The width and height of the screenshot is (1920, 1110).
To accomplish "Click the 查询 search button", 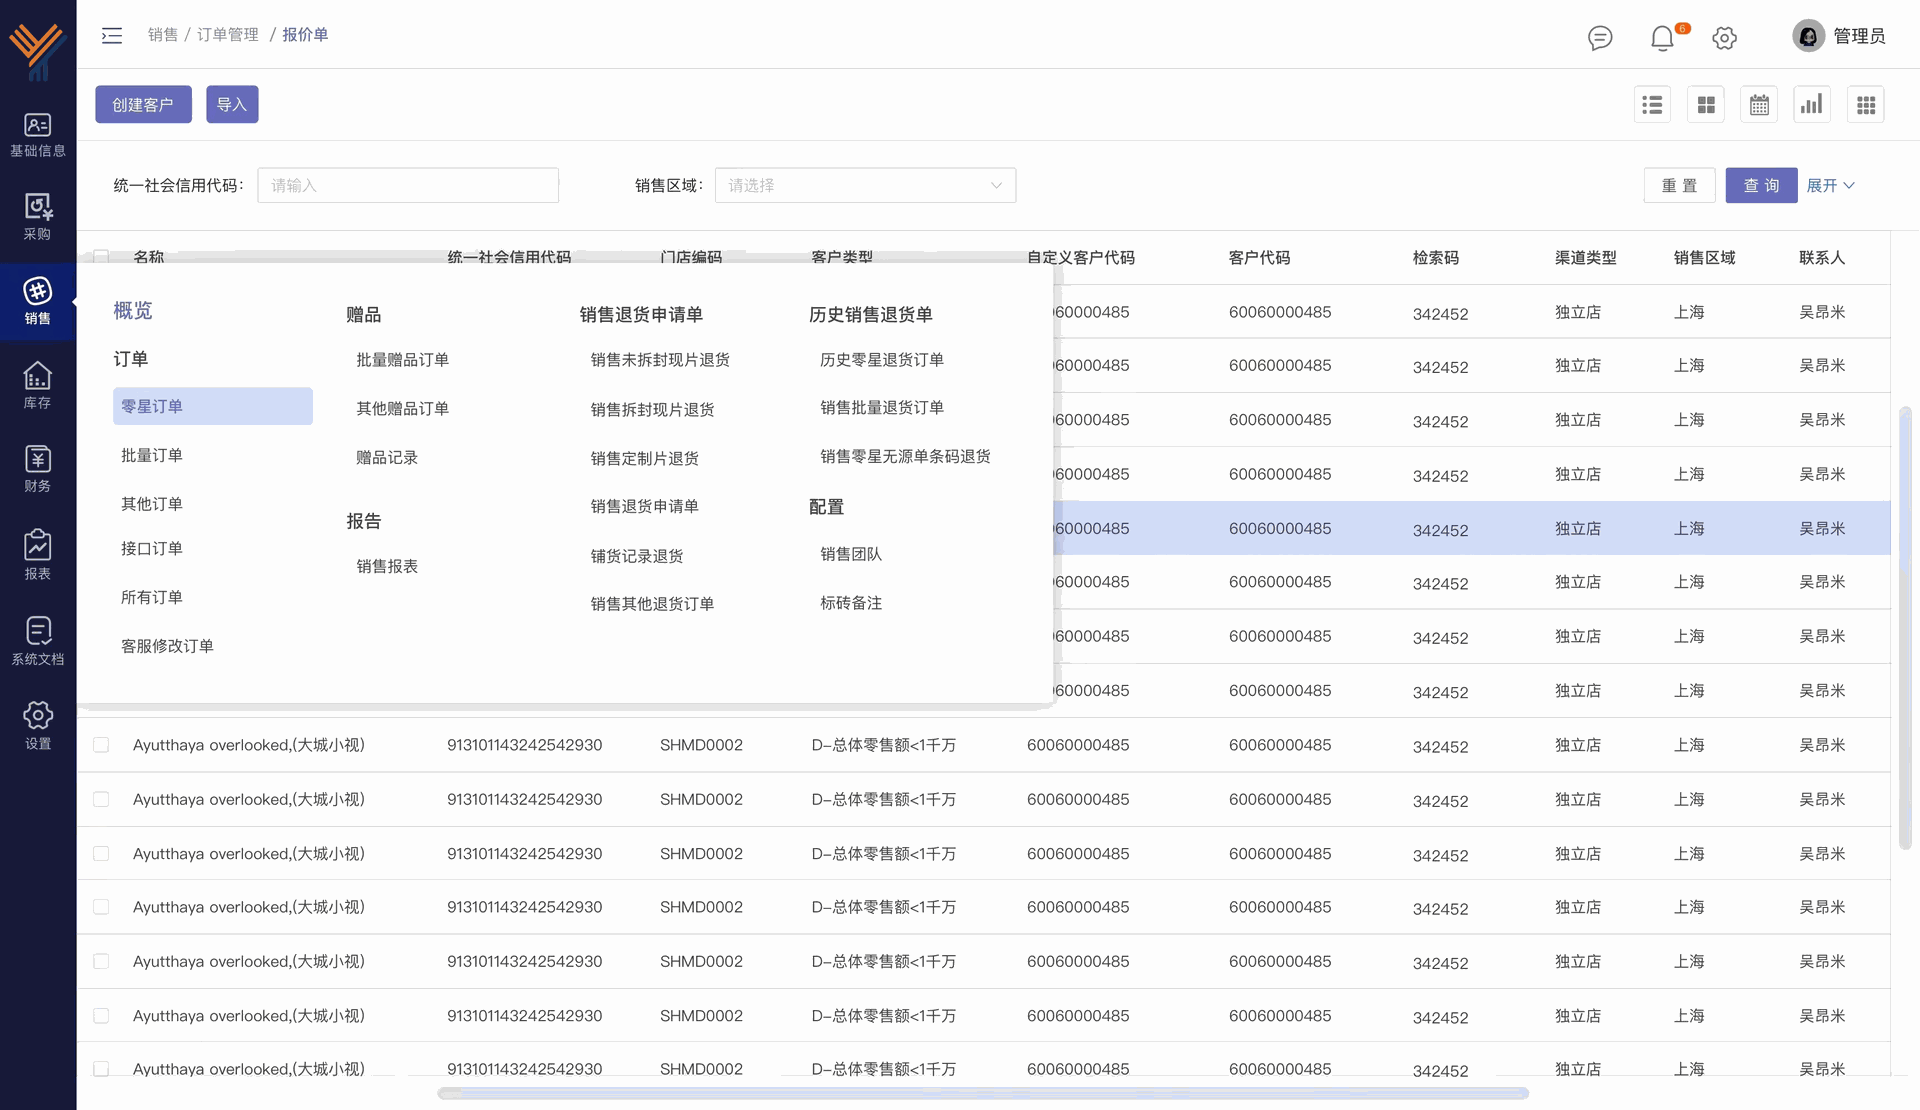I will click(x=1761, y=185).
